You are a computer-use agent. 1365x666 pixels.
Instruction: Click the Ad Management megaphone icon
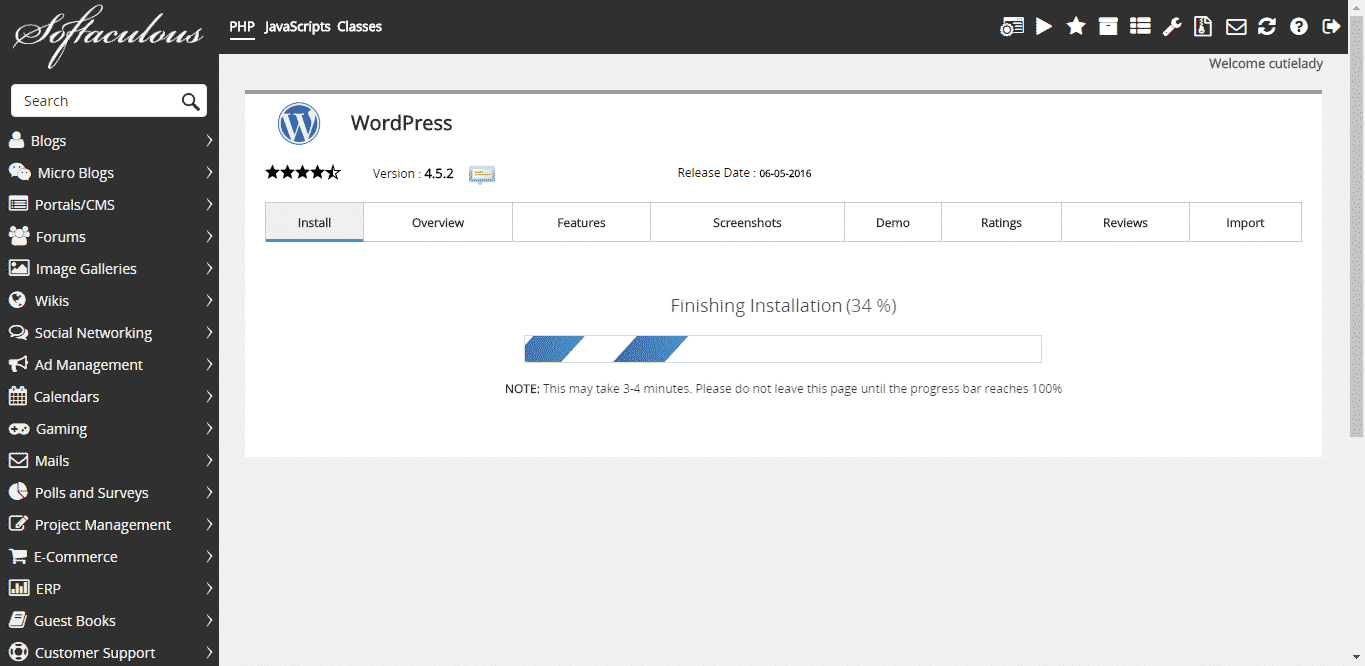[x=17, y=364]
